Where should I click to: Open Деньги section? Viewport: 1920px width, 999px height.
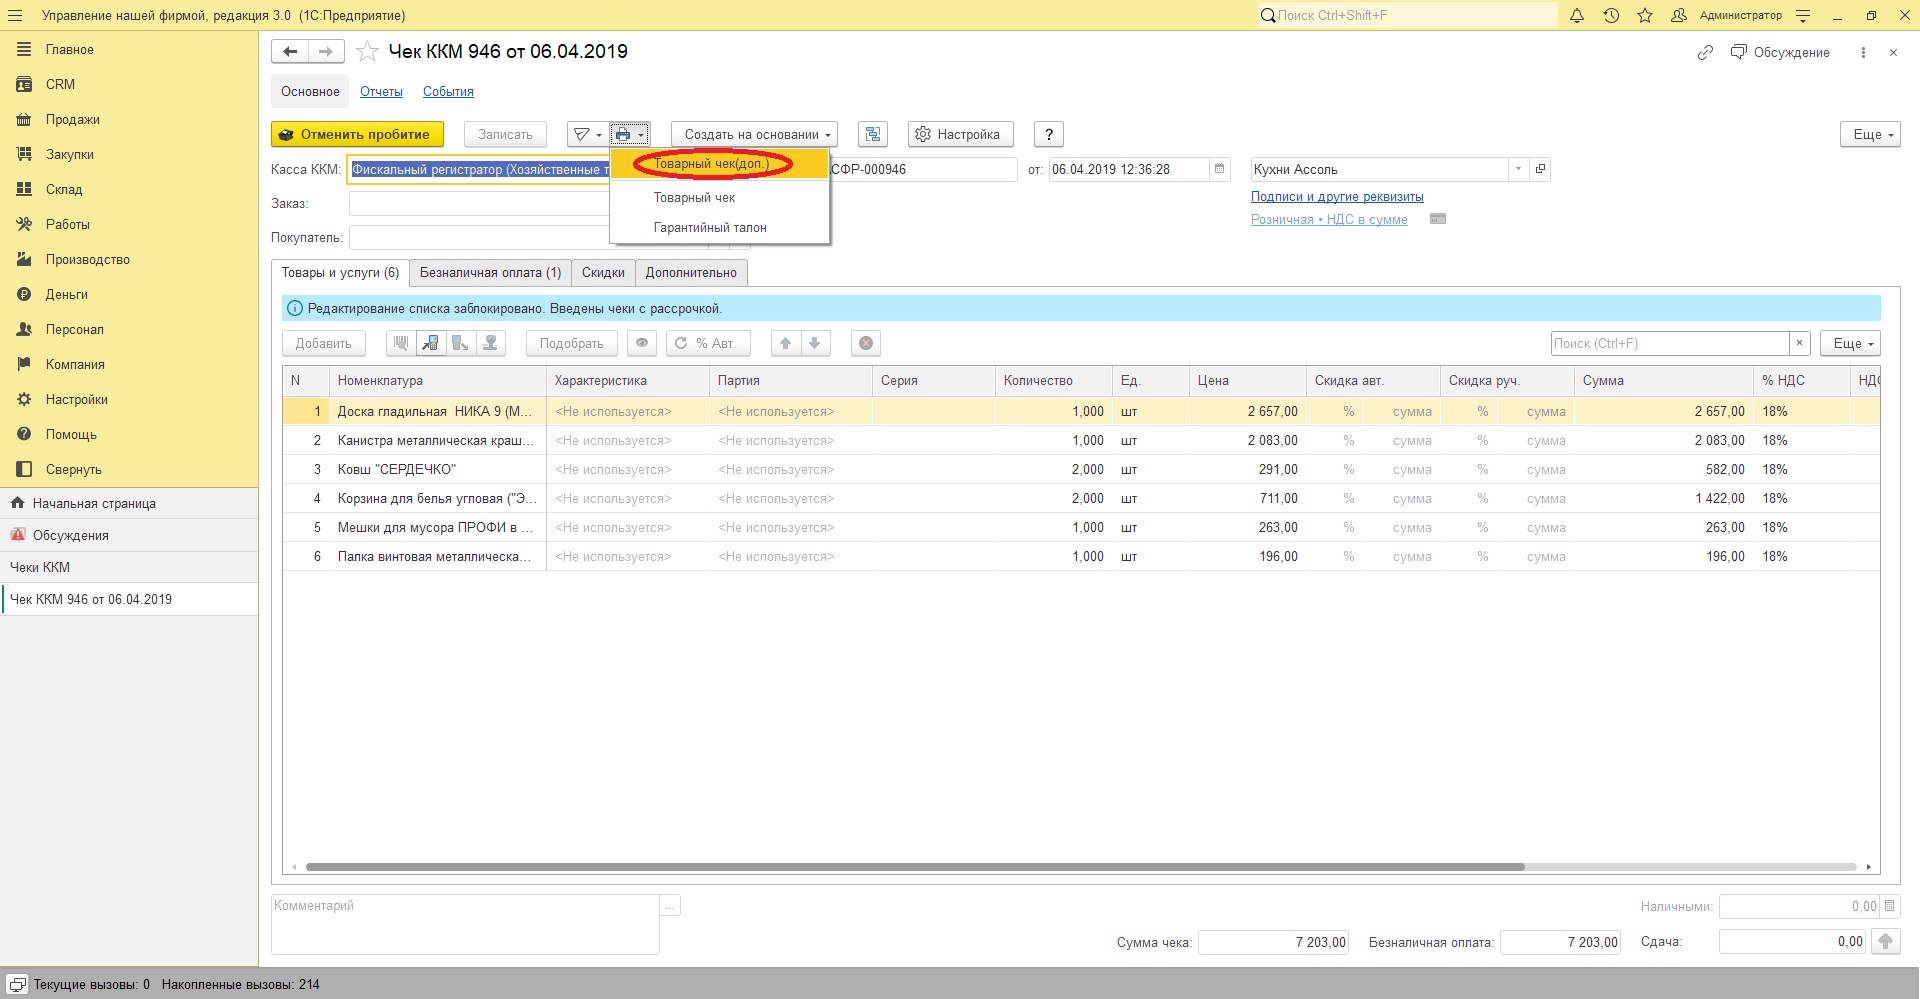click(66, 294)
